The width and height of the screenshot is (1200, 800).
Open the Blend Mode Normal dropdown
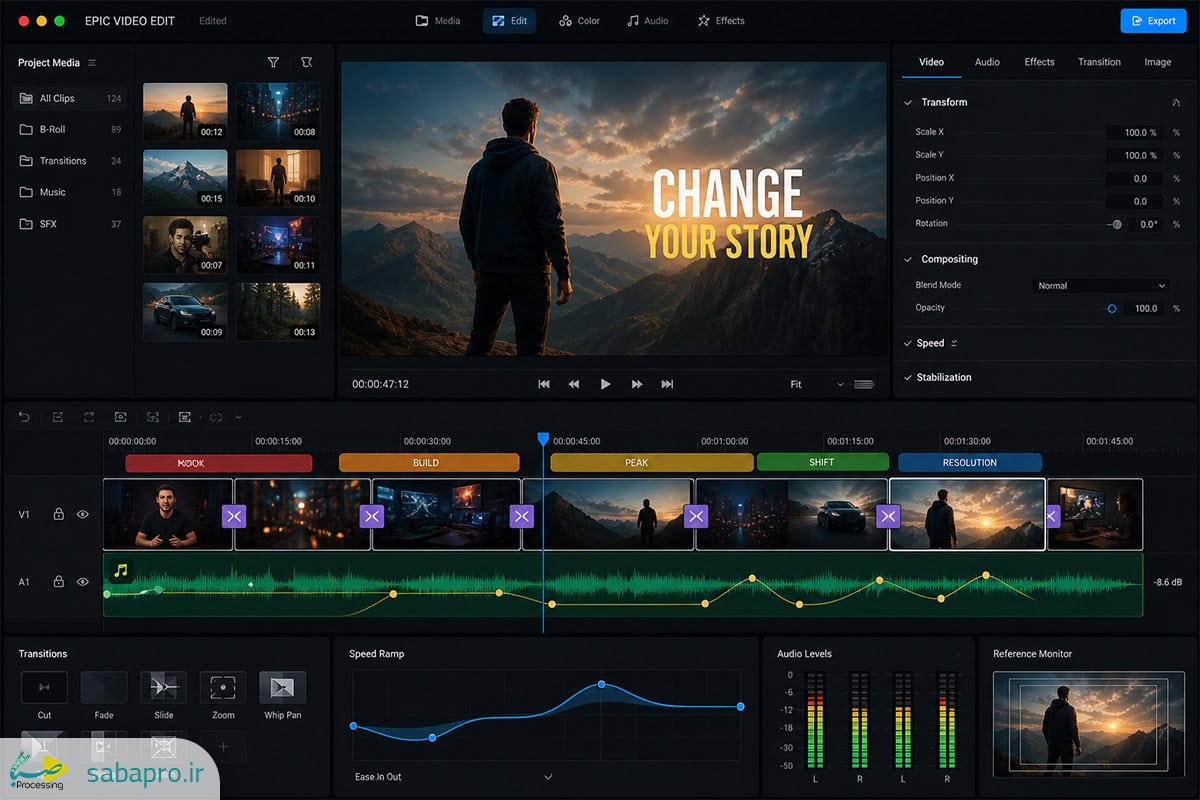(x=1100, y=286)
